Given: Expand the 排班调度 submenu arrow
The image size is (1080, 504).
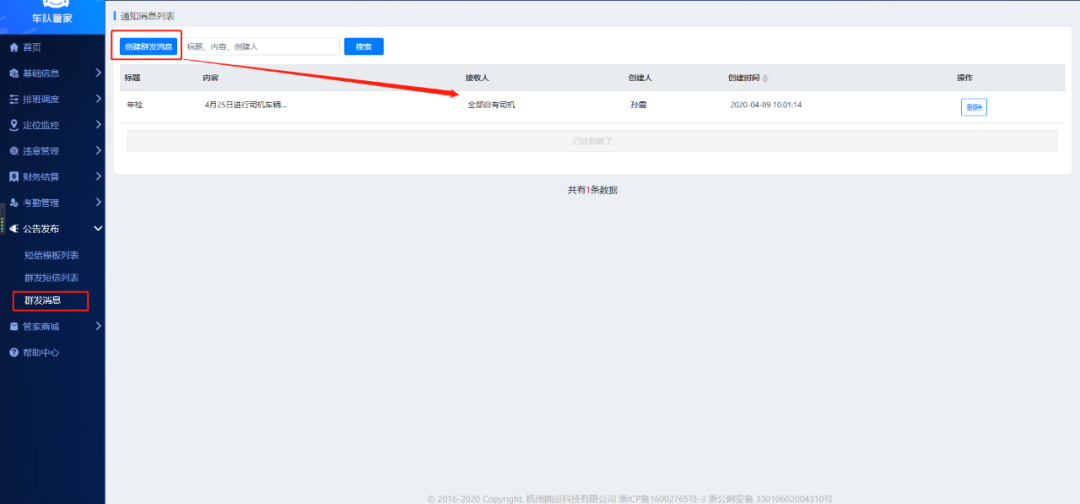Looking at the screenshot, I should 98,99.
